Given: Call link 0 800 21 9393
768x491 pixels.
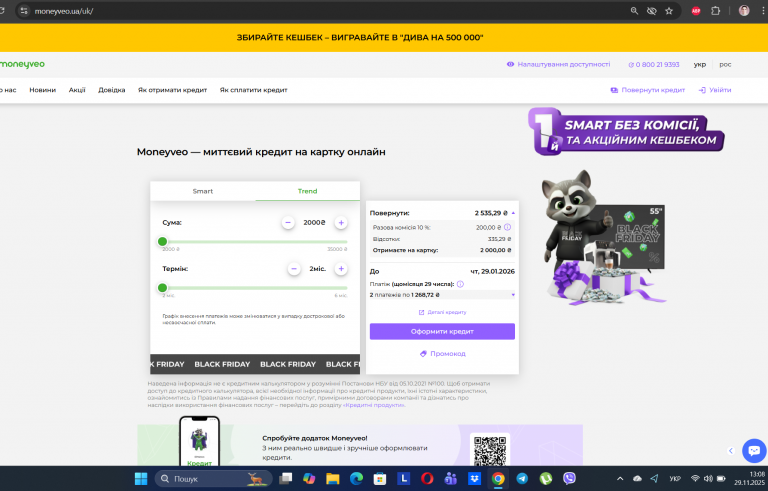Looking at the screenshot, I should click(654, 64).
